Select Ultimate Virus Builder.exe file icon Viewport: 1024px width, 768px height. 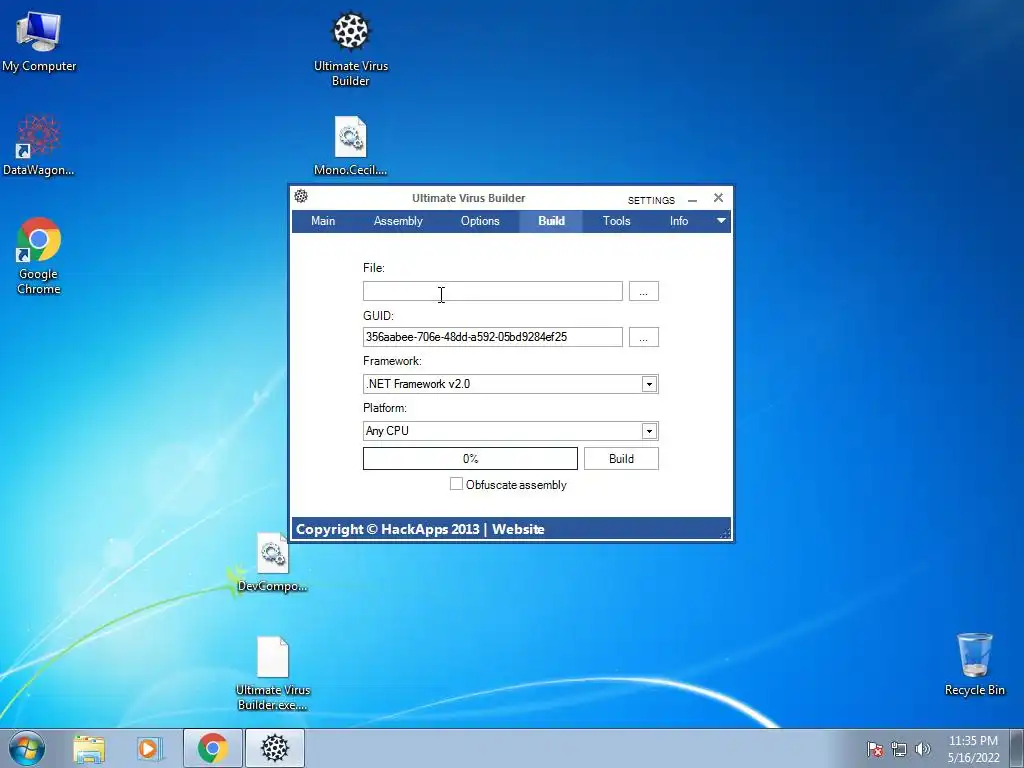272,673
